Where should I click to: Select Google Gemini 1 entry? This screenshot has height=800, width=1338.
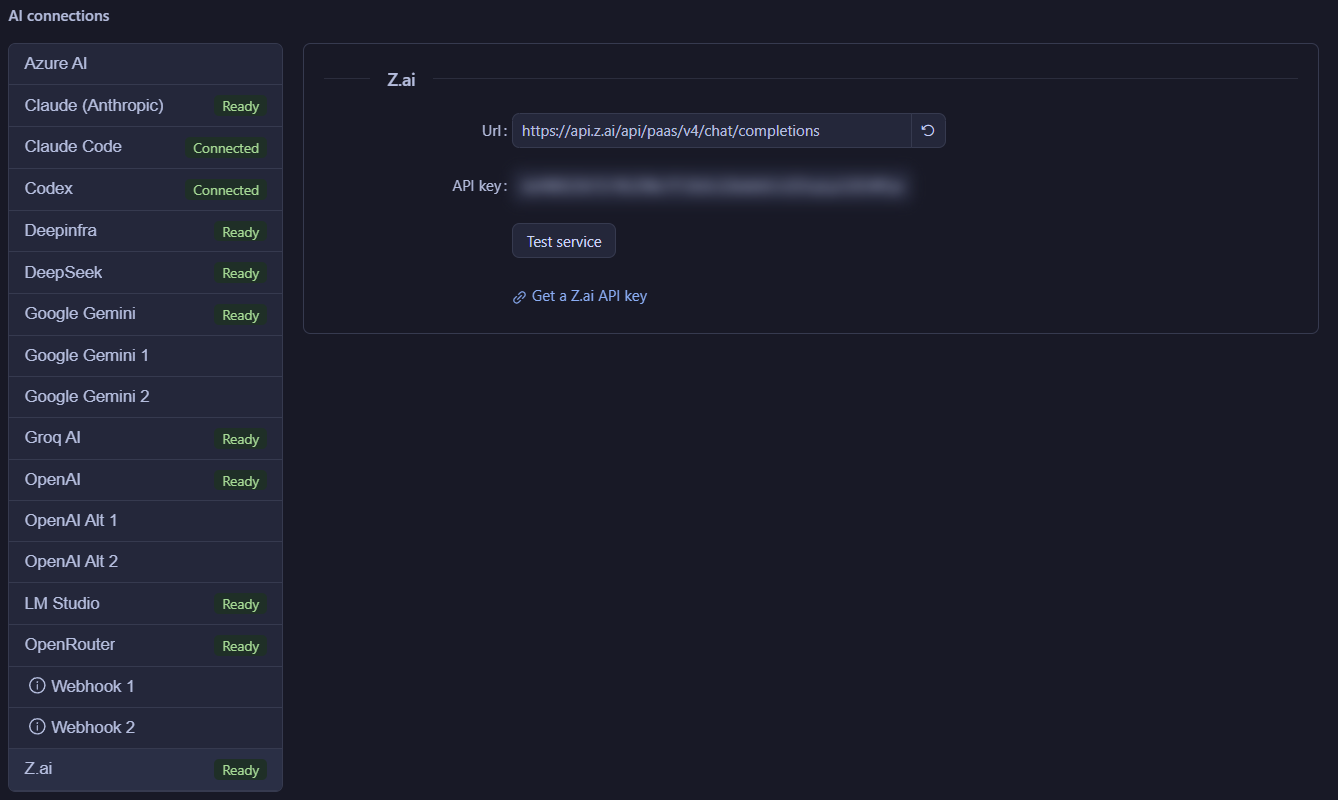145,356
